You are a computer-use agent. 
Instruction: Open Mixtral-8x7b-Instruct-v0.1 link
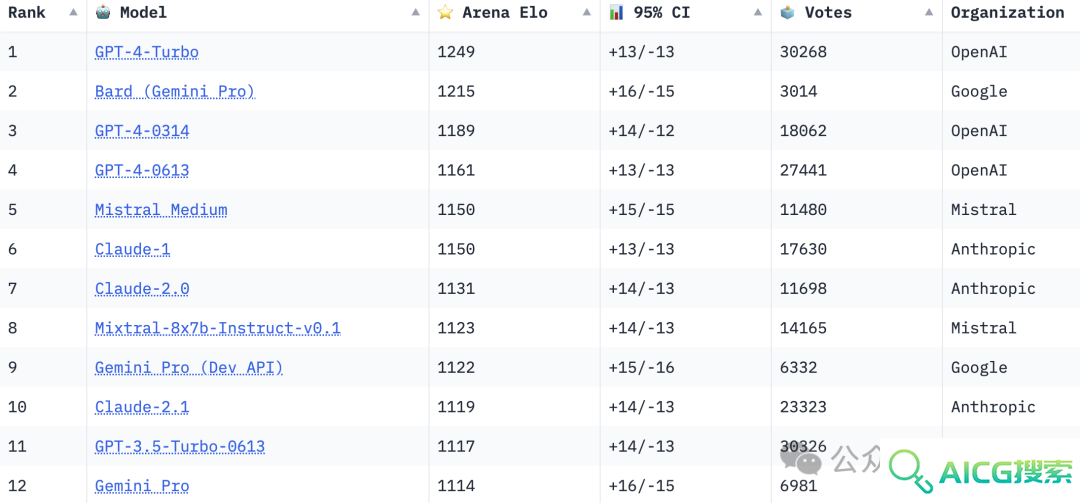pyautogui.click(x=218, y=328)
